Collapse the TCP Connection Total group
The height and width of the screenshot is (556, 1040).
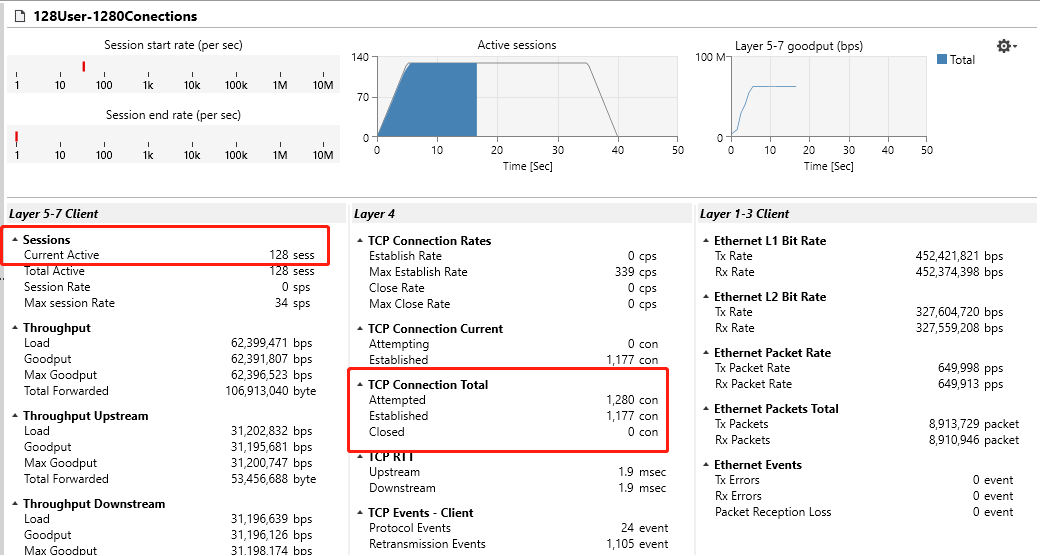360,385
